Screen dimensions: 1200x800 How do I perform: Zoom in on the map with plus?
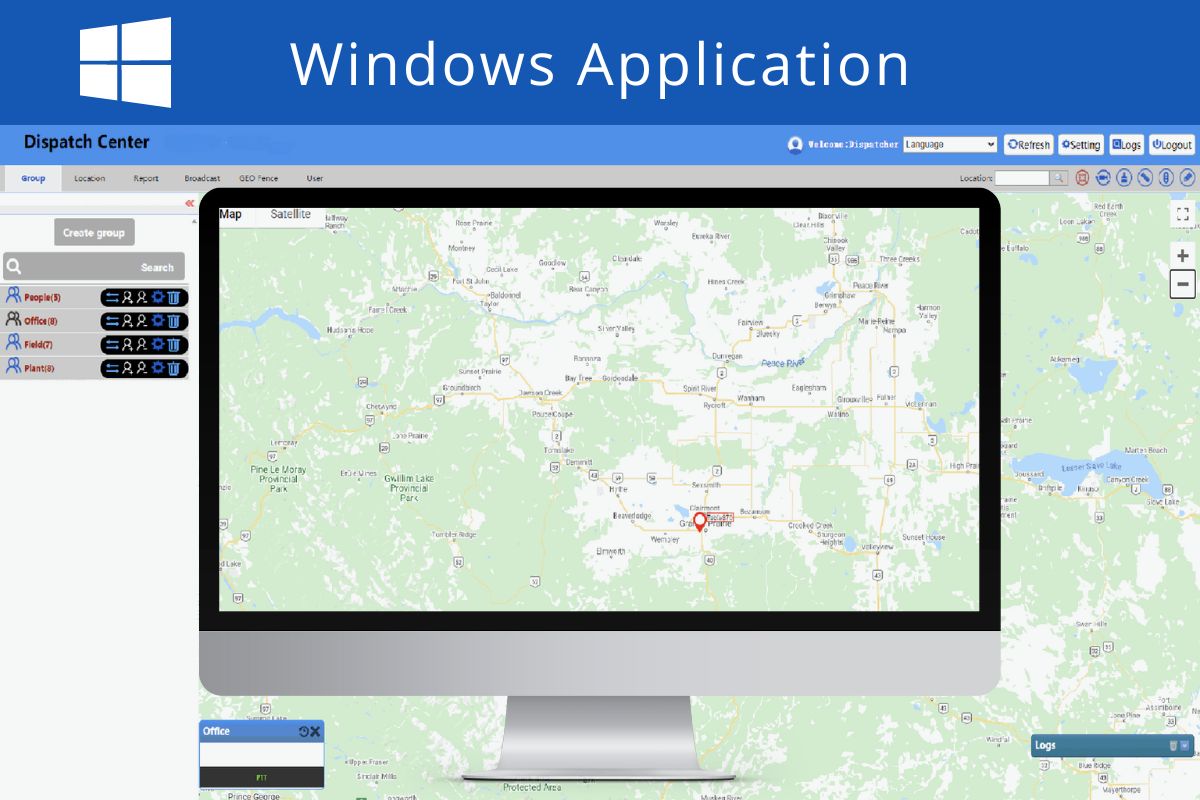(x=1183, y=256)
